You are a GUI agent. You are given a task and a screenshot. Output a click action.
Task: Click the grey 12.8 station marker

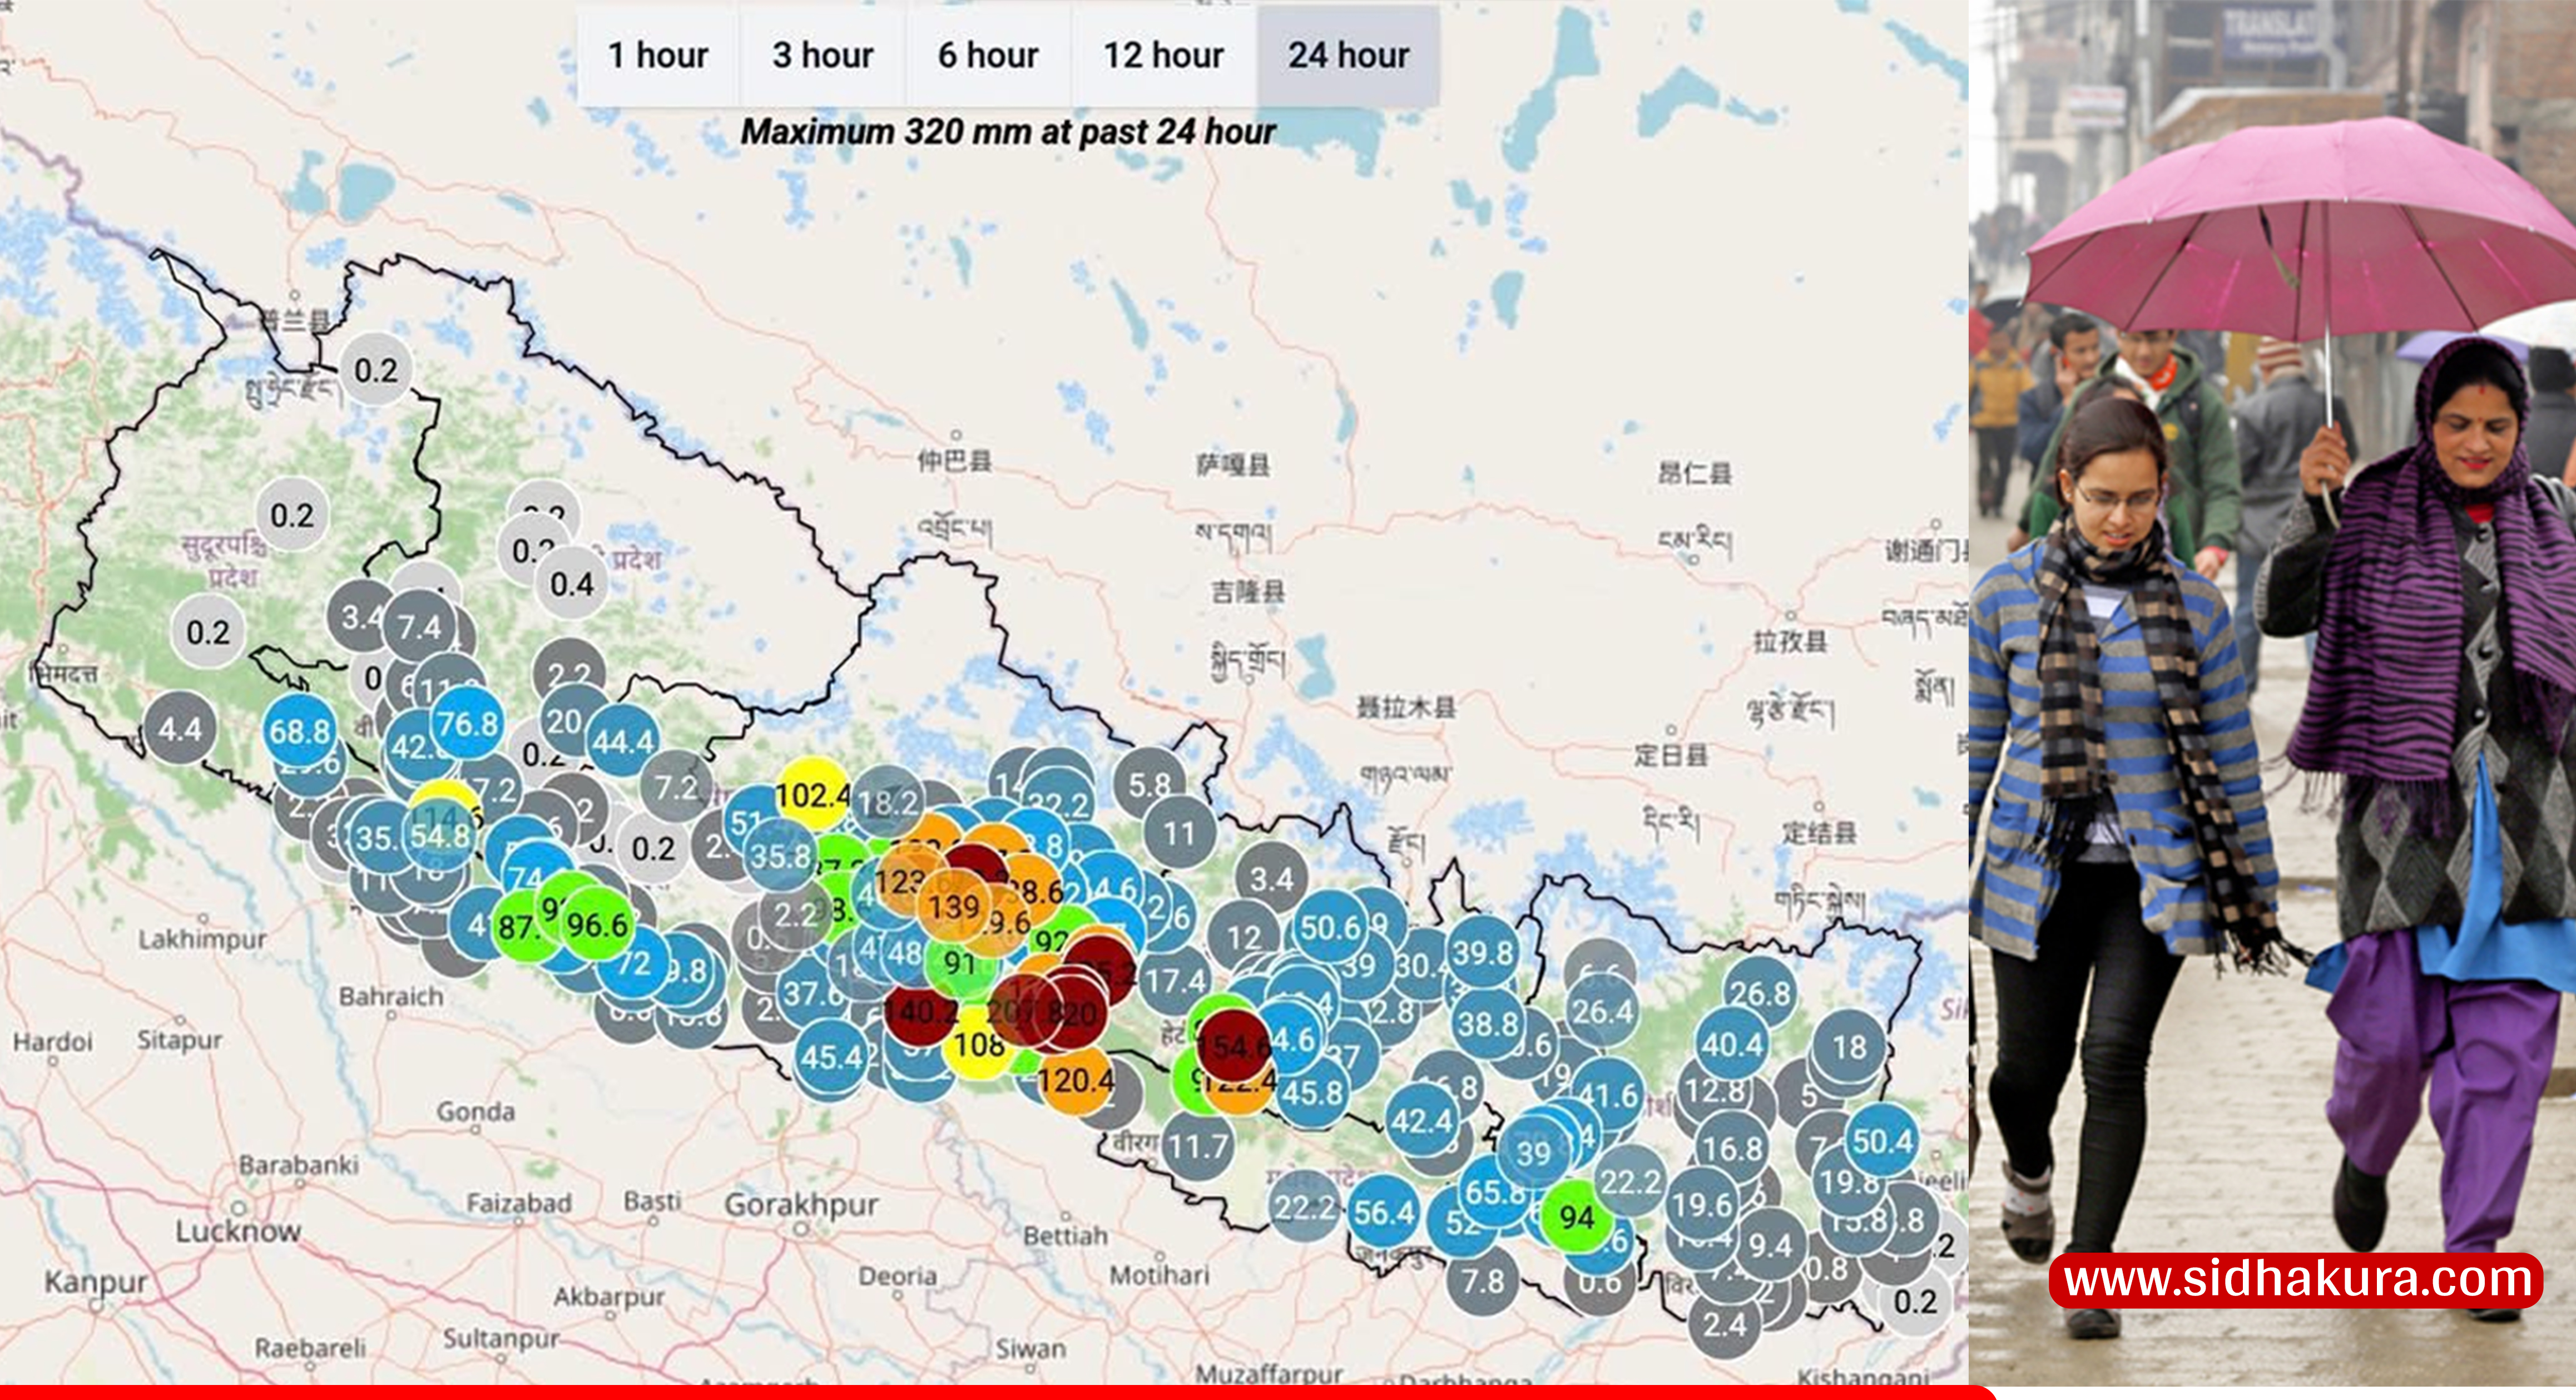1716,1090
